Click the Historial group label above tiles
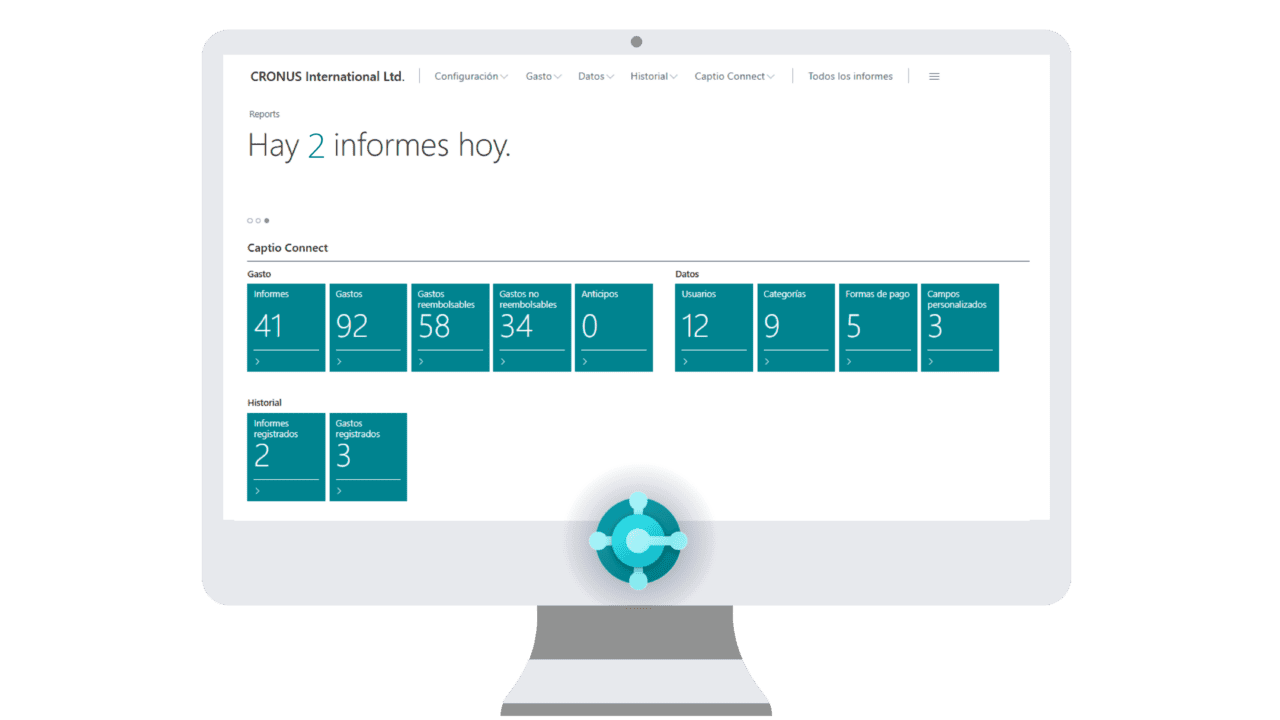Screen dimensions: 1280x720 265,402
